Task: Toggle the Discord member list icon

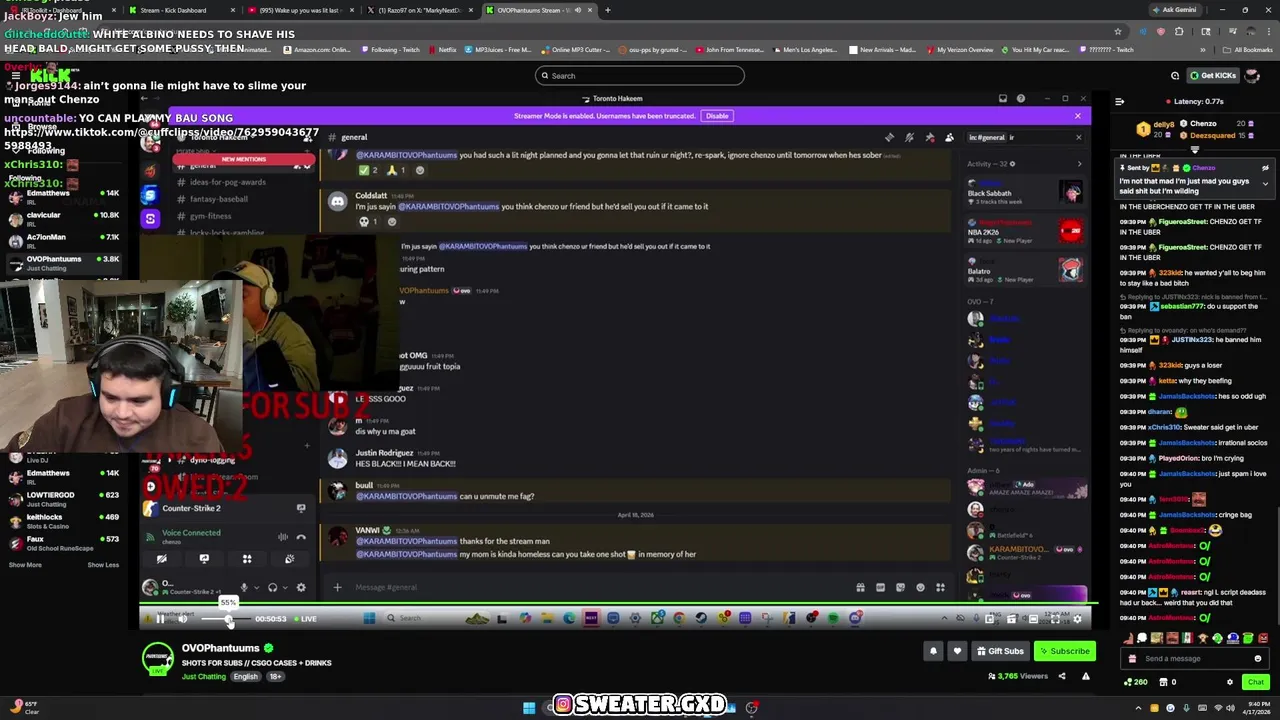Action: 949,137
